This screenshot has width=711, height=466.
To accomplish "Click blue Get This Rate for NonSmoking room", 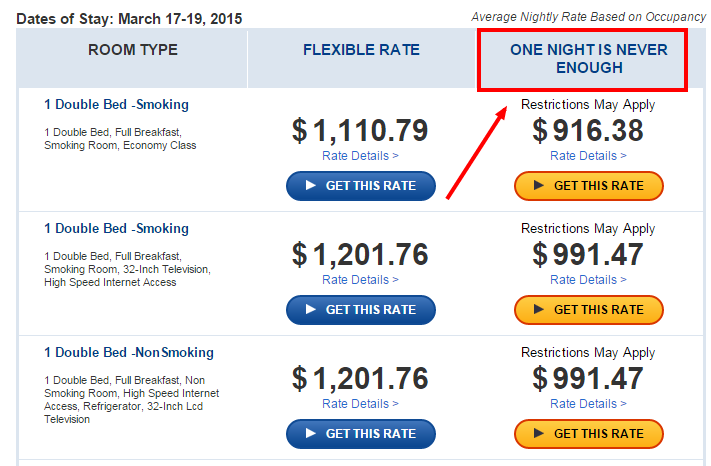I will point(360,434).
